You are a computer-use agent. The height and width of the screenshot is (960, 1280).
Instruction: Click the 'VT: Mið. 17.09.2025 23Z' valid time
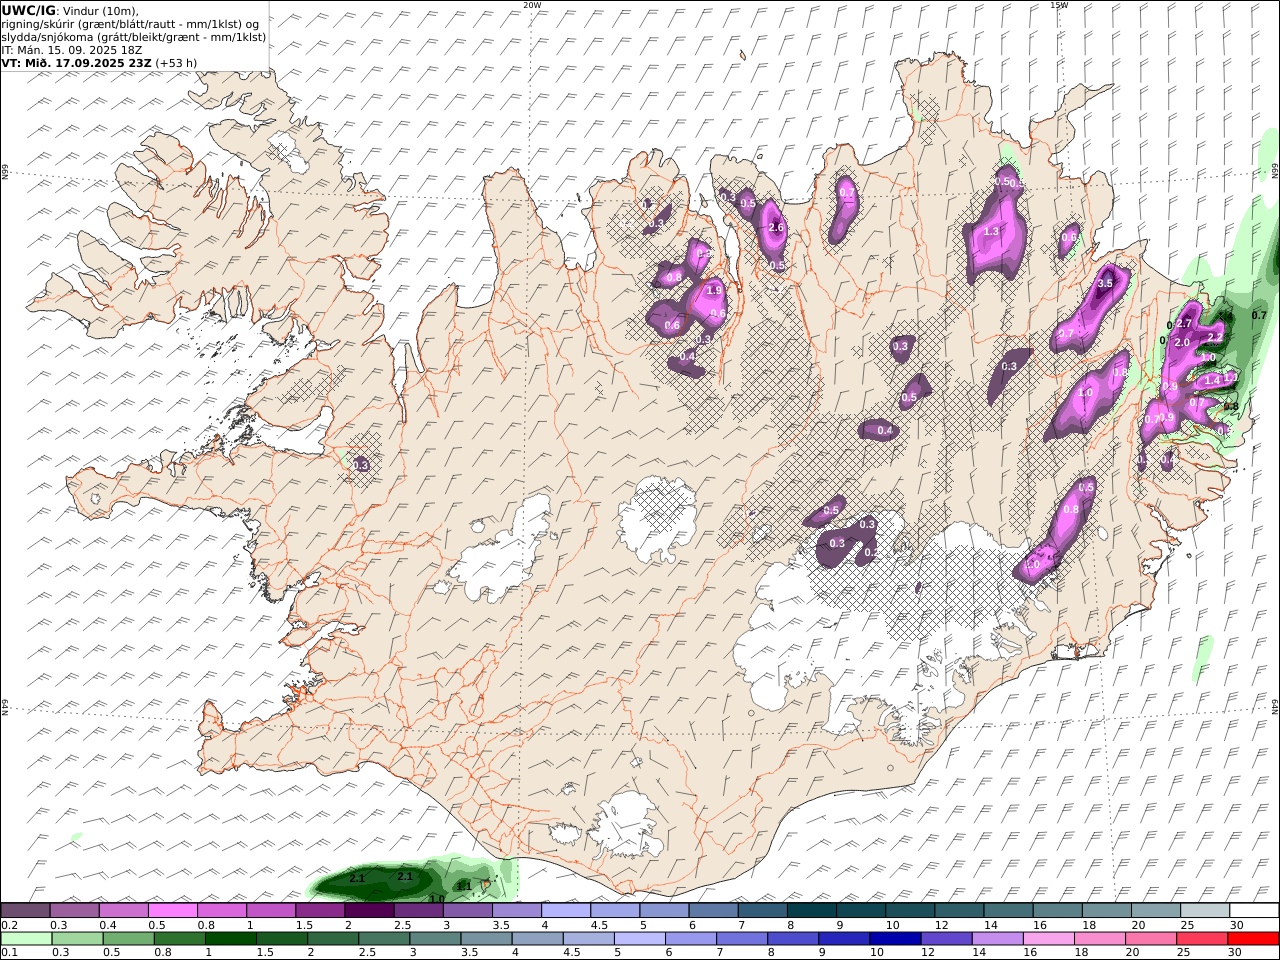click(x=76, y=62)
